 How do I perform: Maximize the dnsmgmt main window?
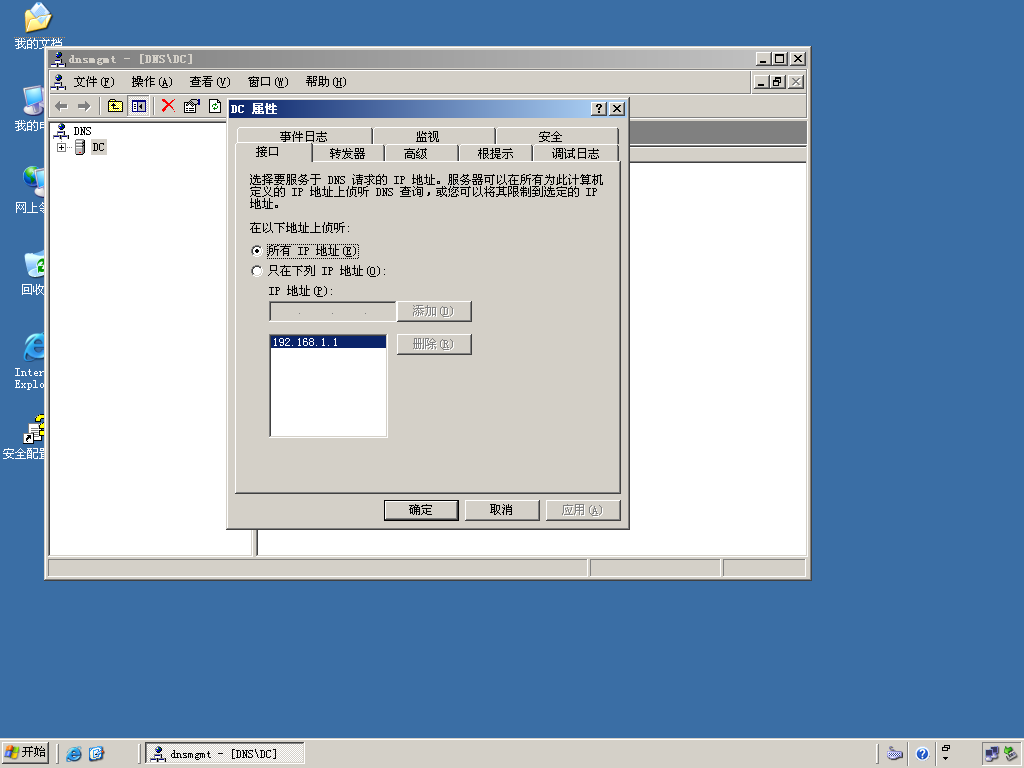pyautogui.click(x=779, y=59)
